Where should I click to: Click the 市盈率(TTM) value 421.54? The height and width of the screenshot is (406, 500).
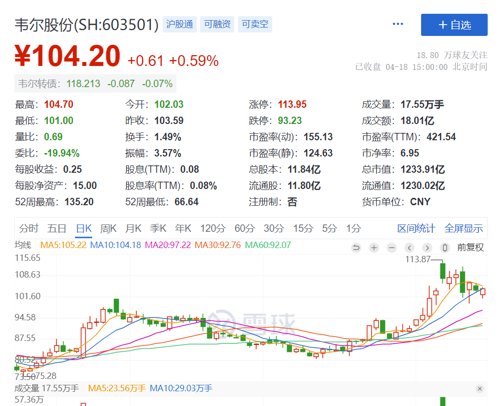(x=441, y=137)
